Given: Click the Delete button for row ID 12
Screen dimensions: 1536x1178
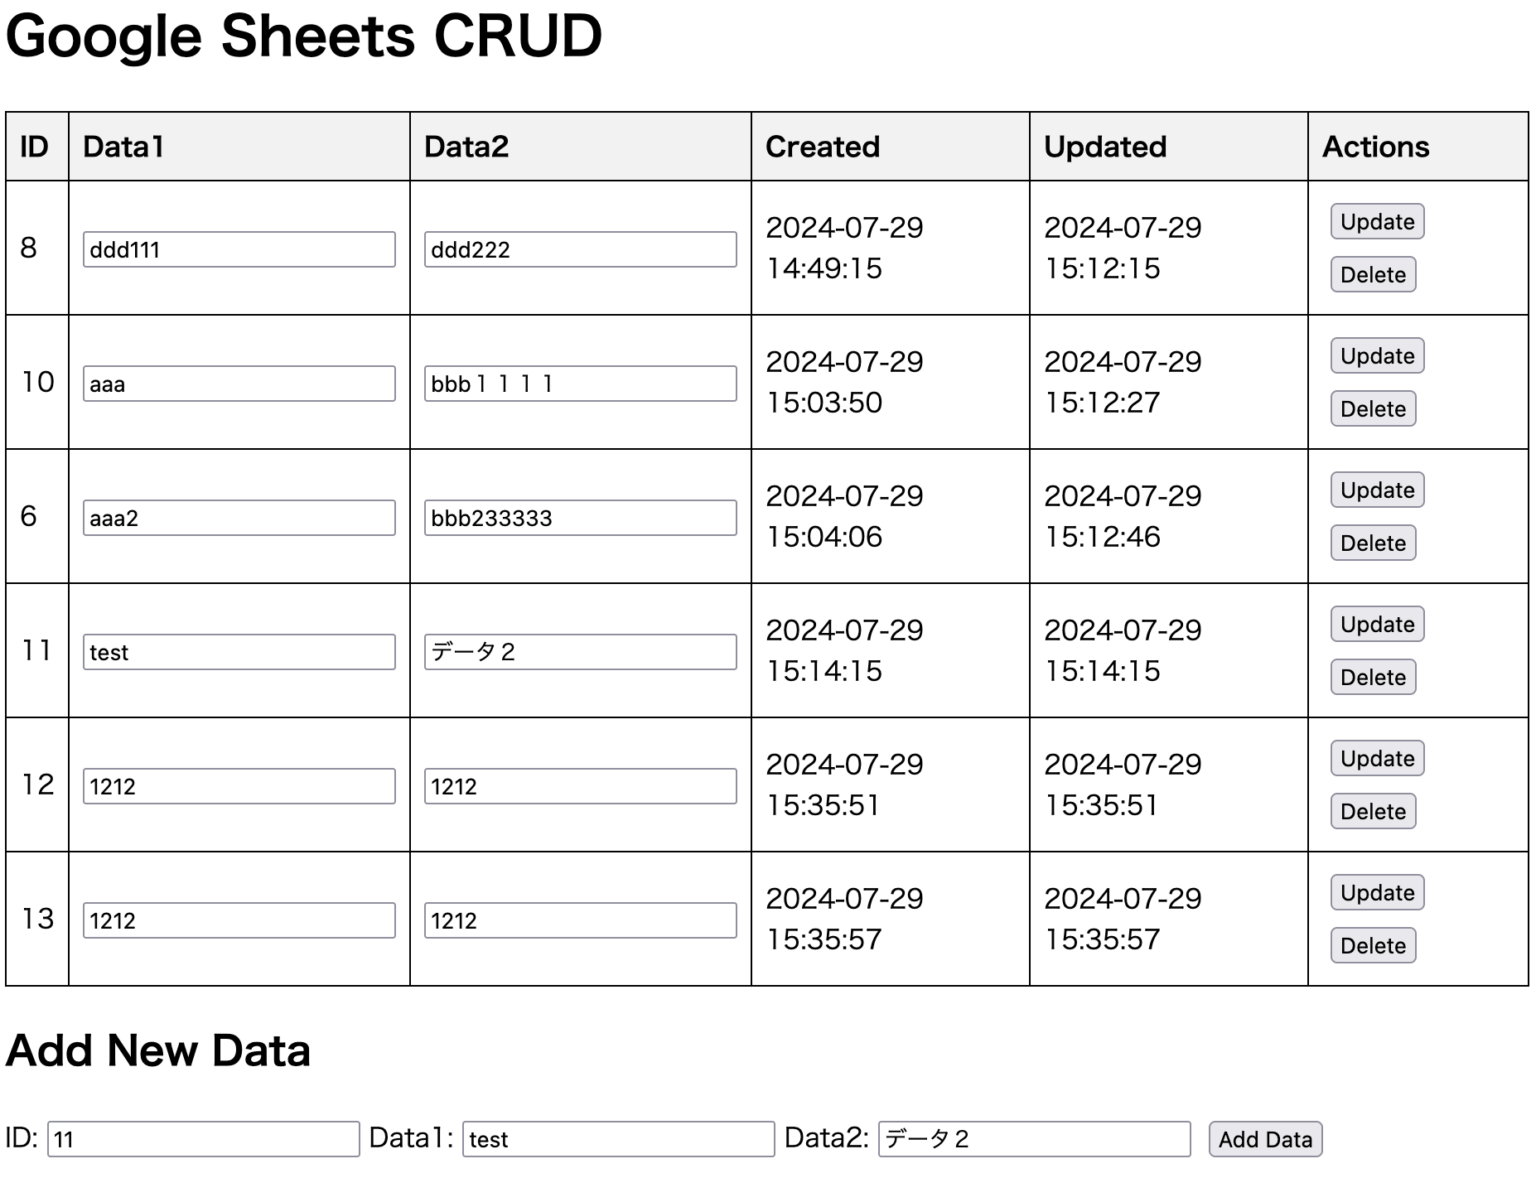Looking at the screenshot, I should pyautogui.click(x=1372, y=810).
